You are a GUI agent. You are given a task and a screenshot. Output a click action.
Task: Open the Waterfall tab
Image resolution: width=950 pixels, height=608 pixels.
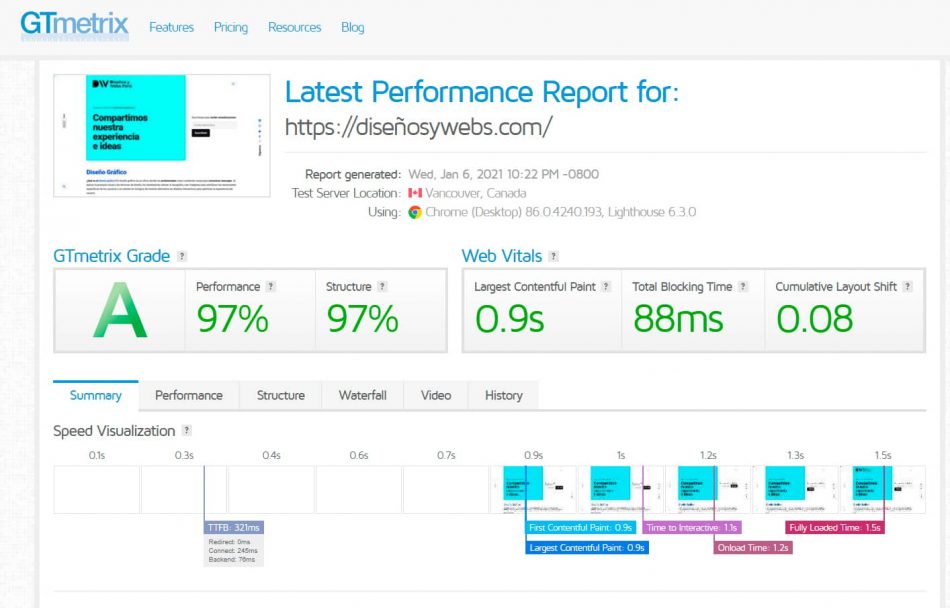(362, 395)
